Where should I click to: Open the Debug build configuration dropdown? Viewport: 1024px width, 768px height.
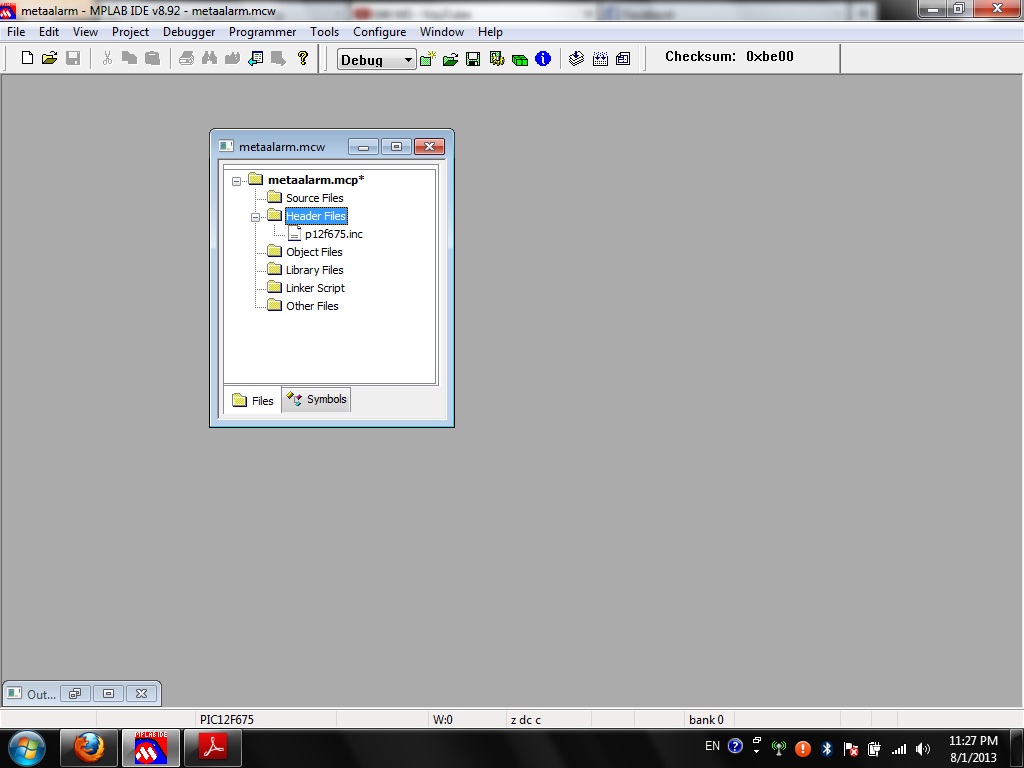pos(377,59)
